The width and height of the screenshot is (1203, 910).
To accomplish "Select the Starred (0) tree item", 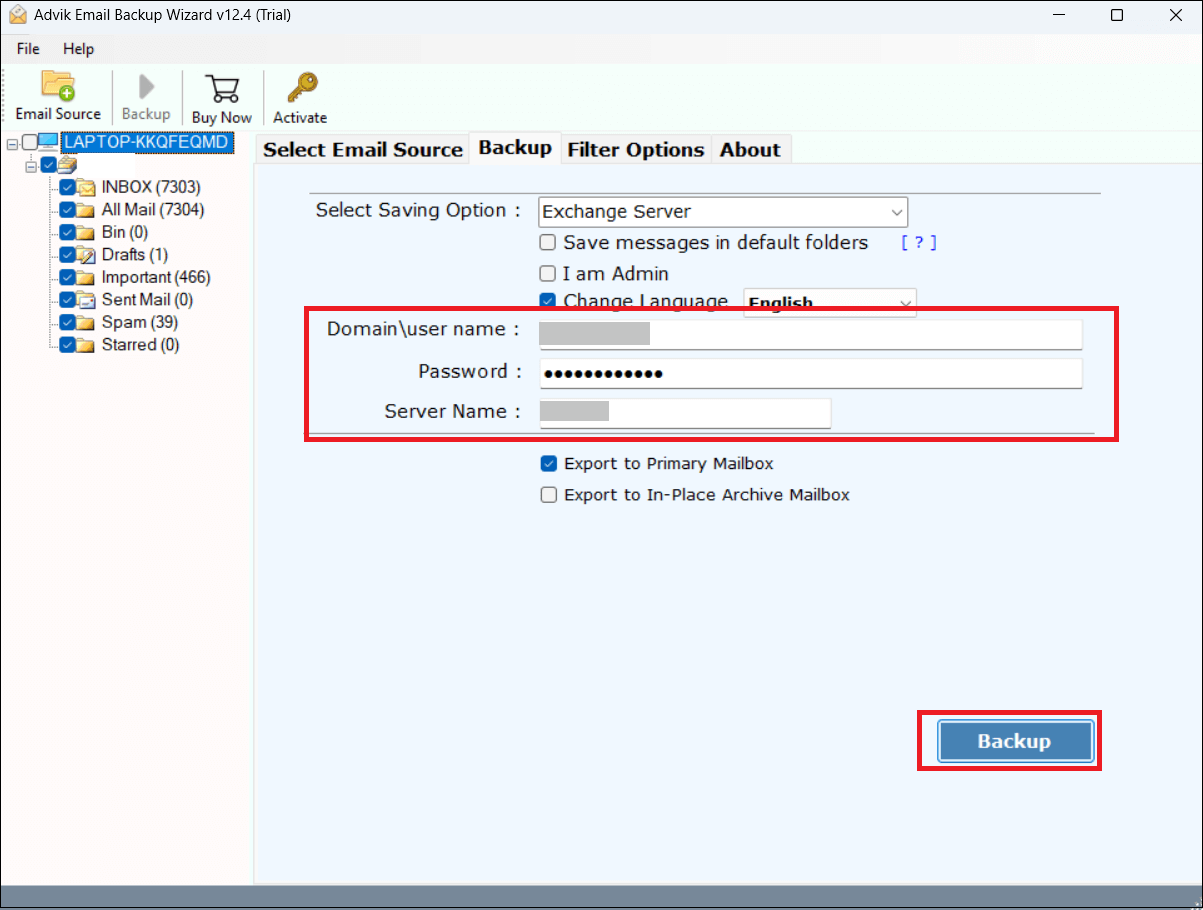I will (141, 345).
